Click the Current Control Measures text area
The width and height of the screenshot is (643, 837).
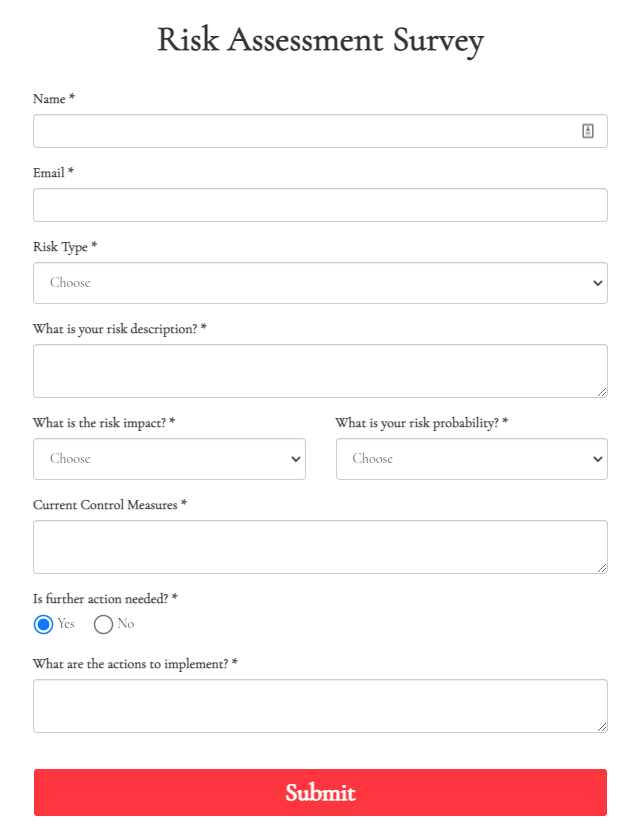[320, 547]
